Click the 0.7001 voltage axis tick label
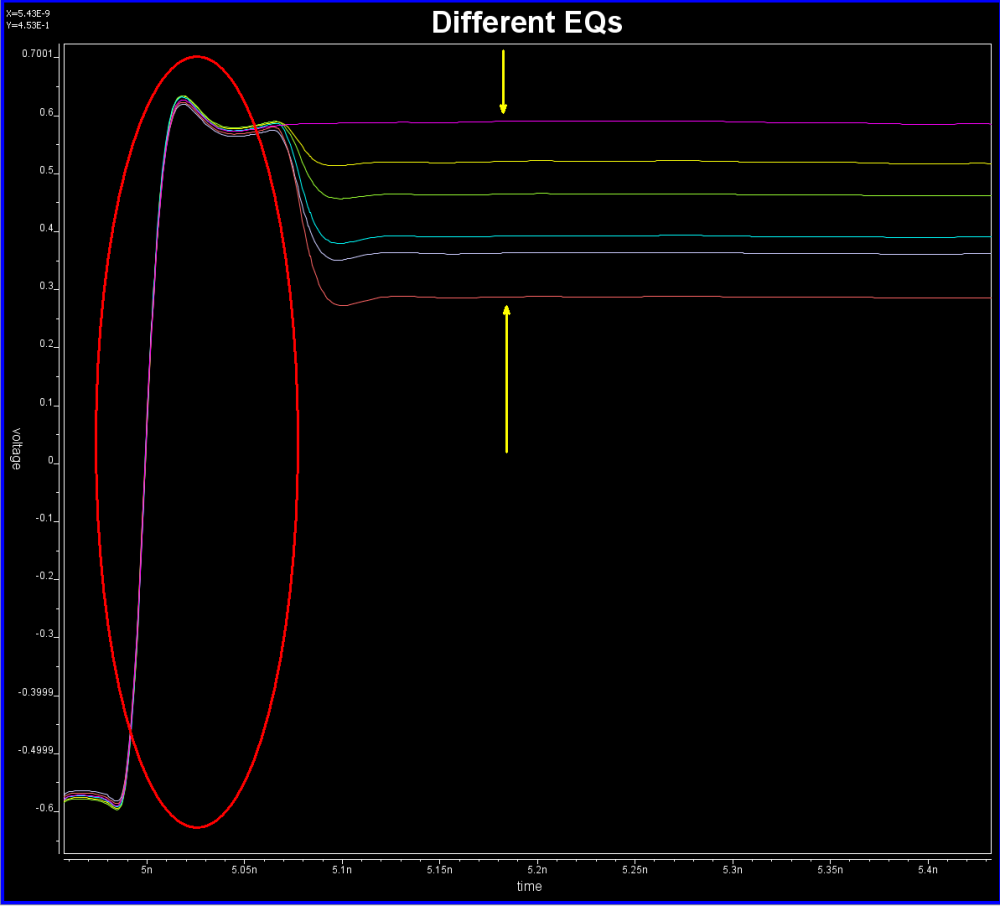Screen dimensions: 1000x906 (x=39, y=58)
